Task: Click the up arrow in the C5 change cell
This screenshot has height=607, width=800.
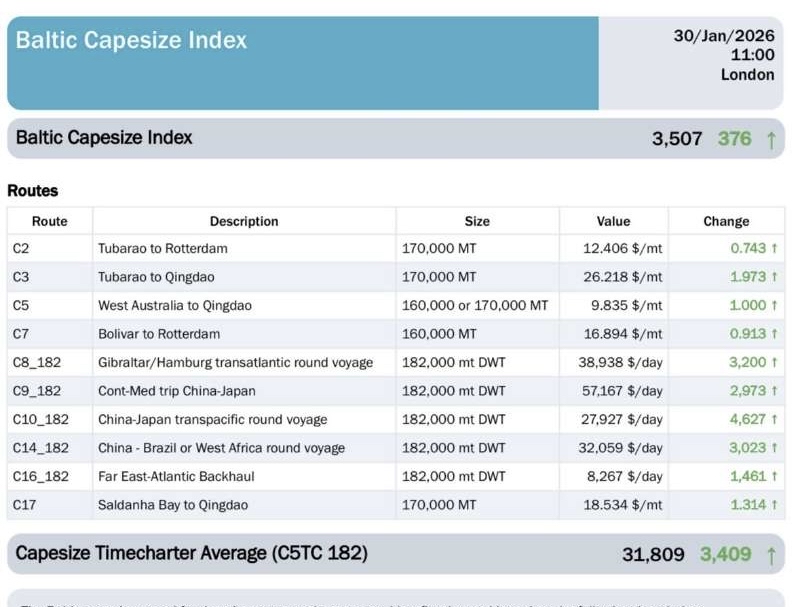Action: (x=774, y=305)
